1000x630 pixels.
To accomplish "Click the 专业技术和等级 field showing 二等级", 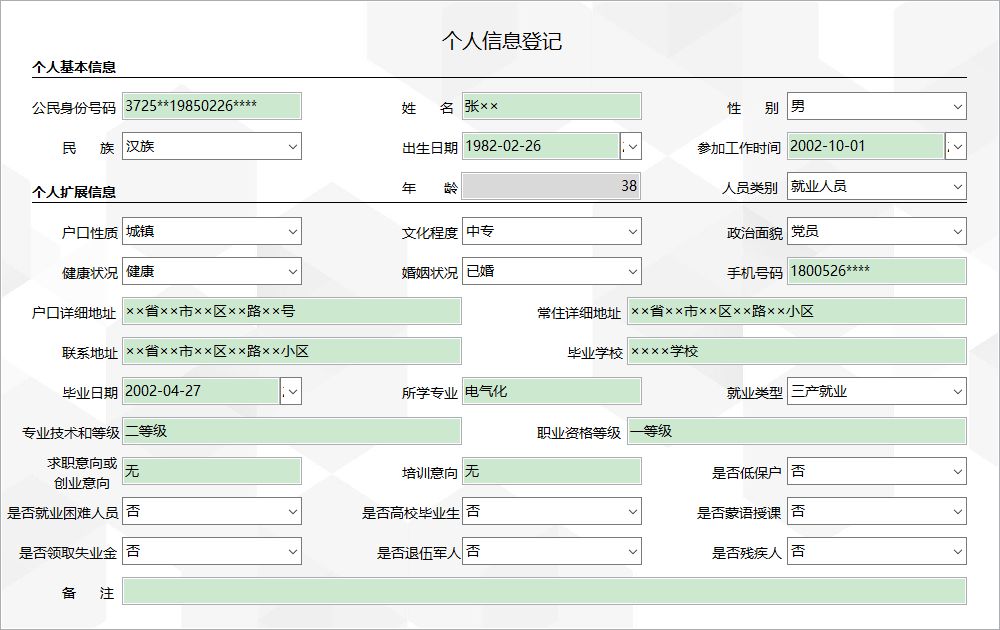I will [x=291, y=431].
